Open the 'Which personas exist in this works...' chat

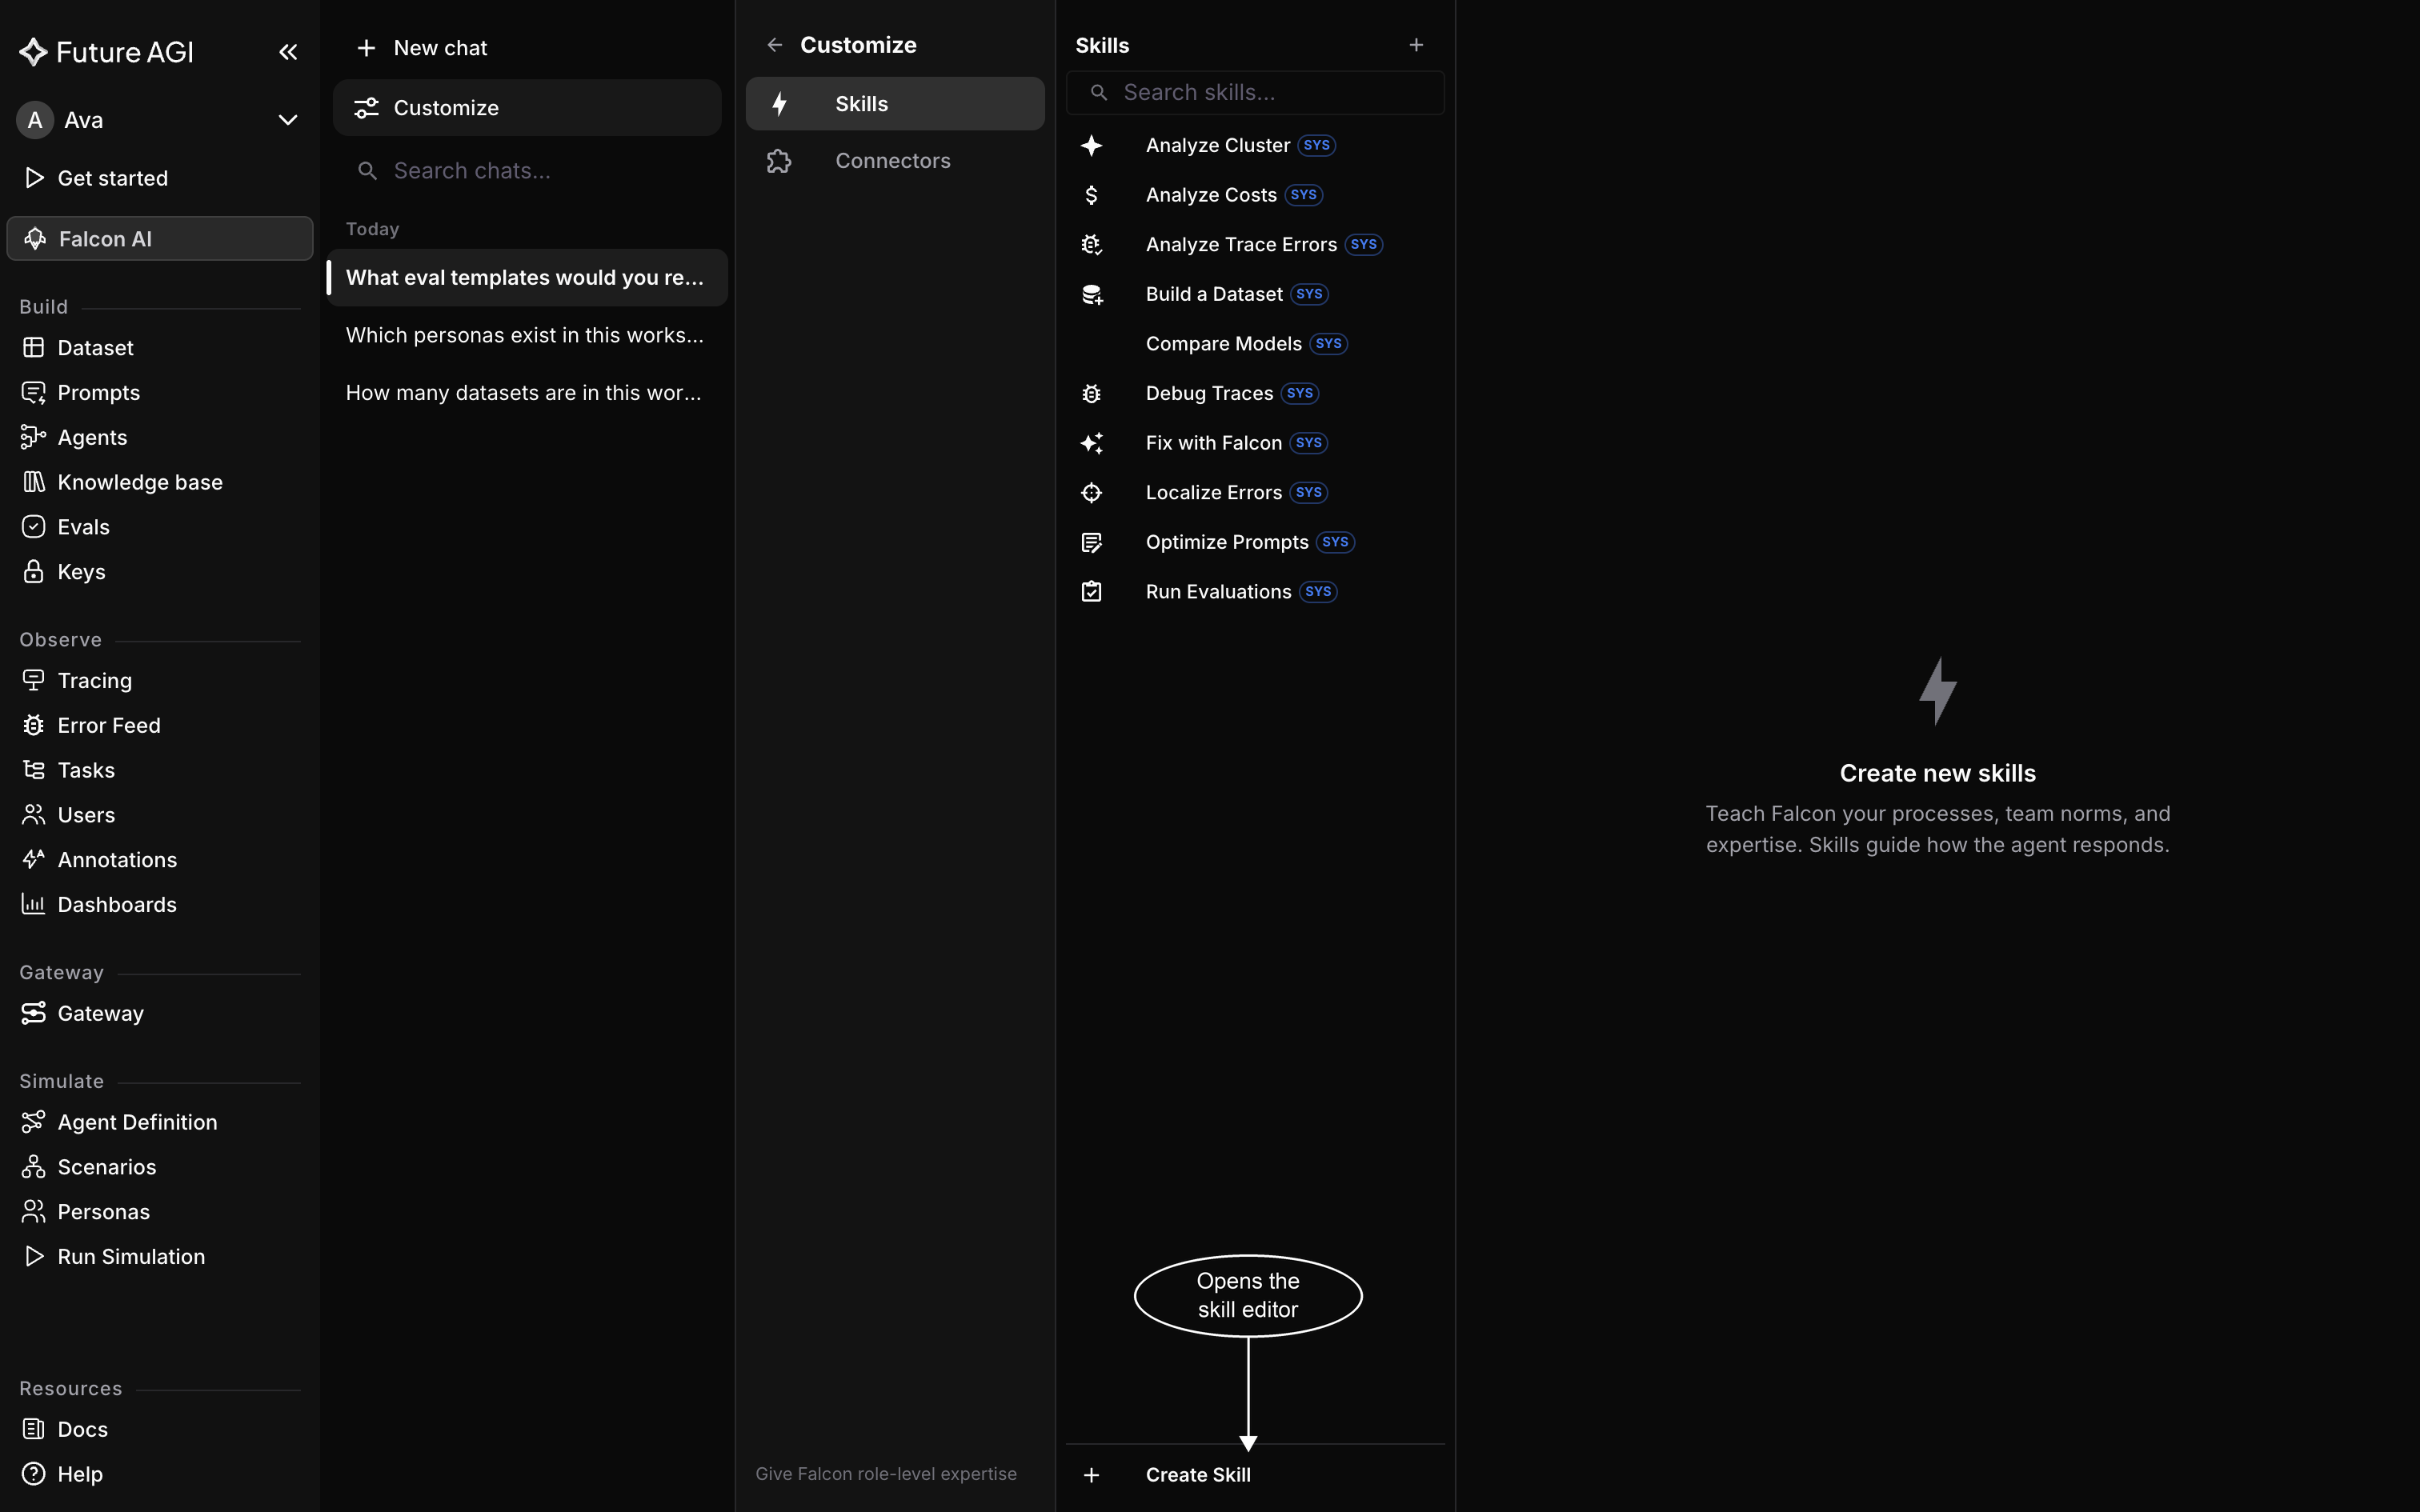tap(527, 335)
